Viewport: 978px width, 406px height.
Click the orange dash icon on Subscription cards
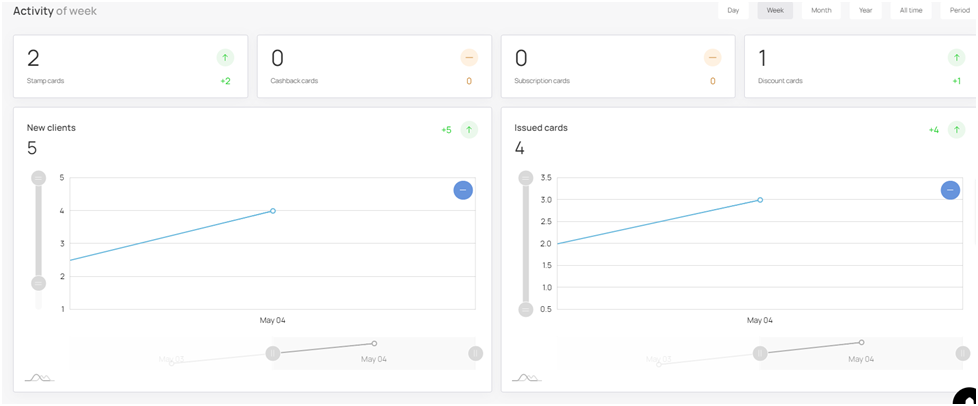click(x=712, y=58)
